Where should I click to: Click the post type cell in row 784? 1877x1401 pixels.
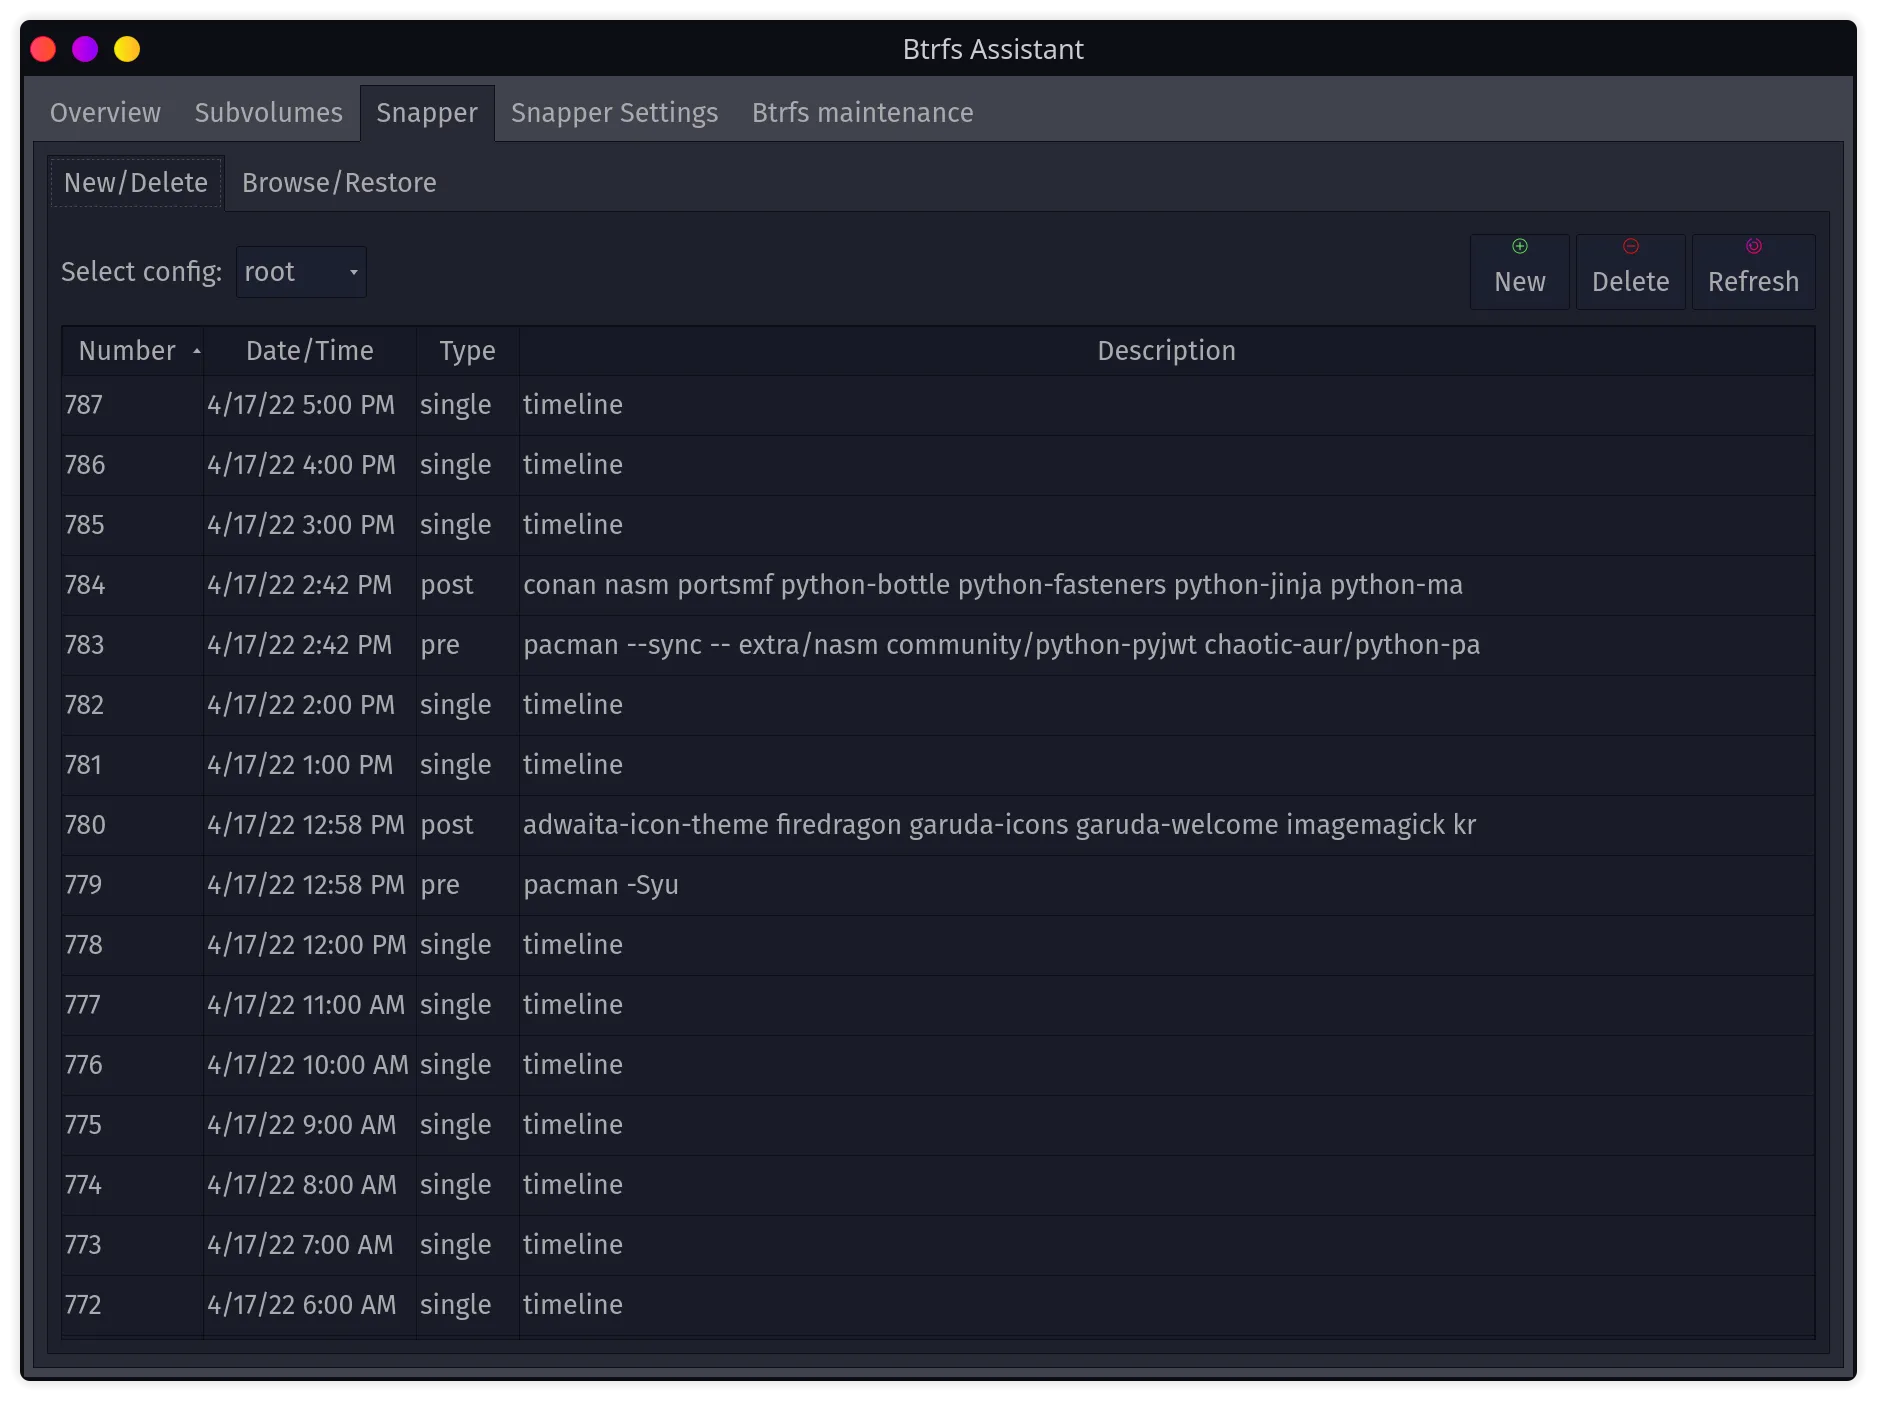click(468, 585)
